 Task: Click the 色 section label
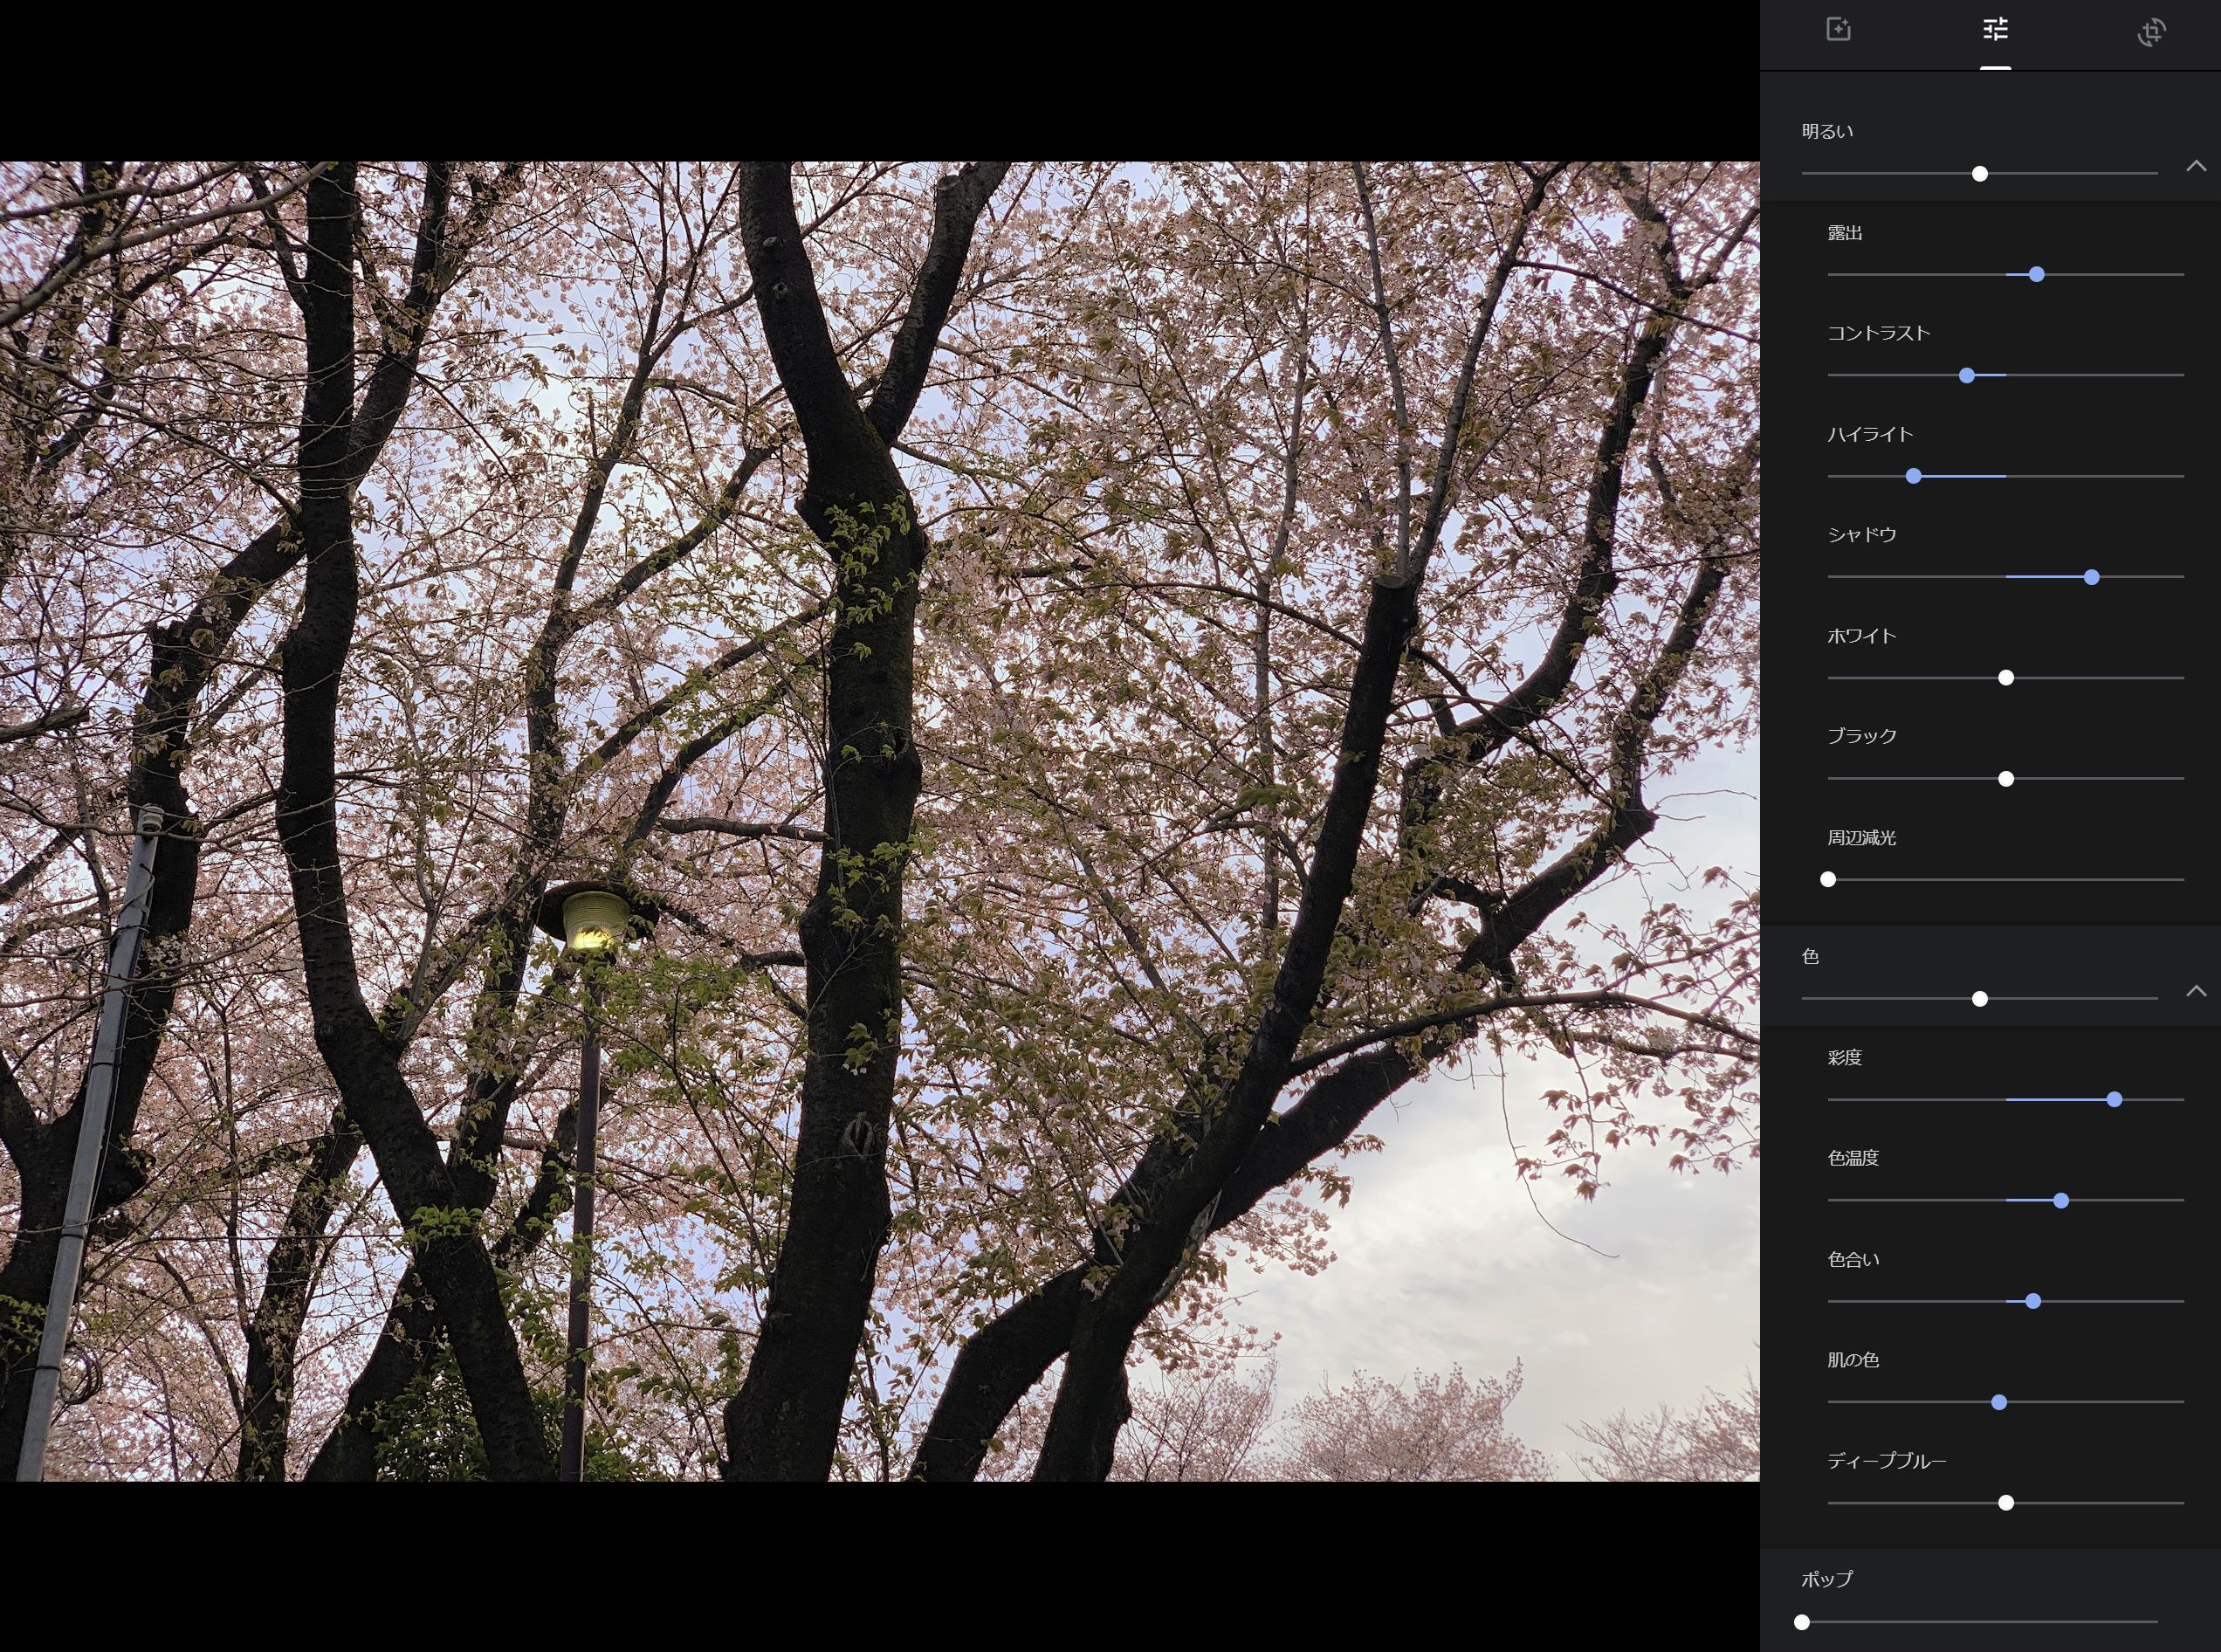point(1810,957)
